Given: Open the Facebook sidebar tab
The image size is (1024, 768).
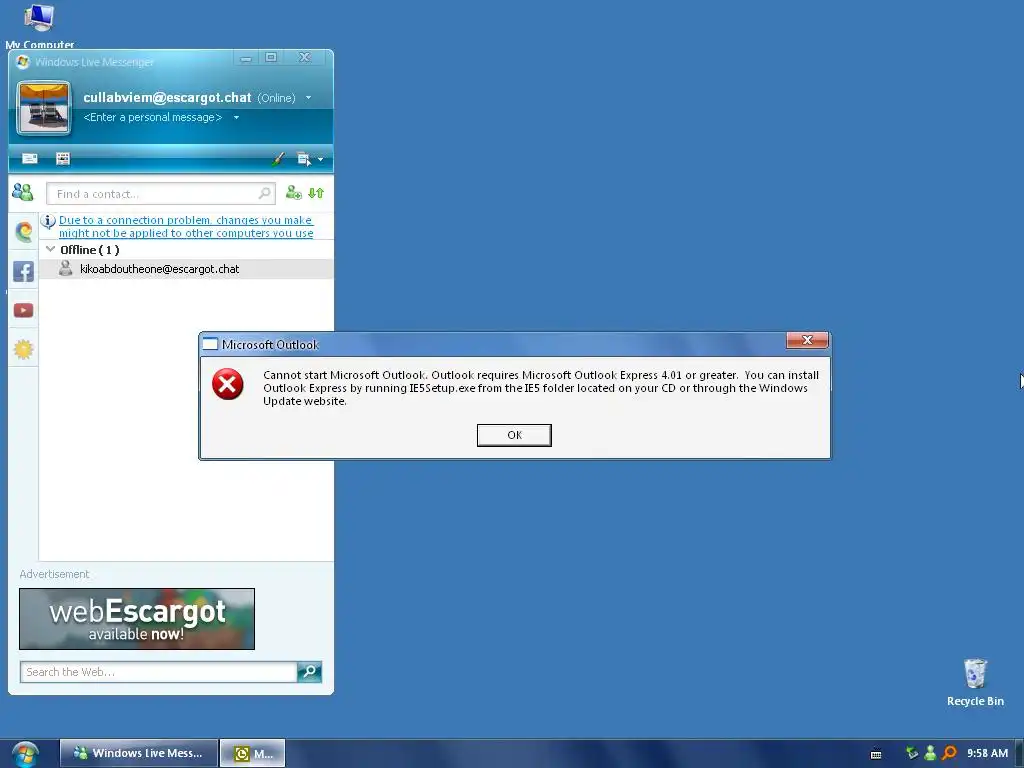Looking at the screenshot, I should [24, 271].
